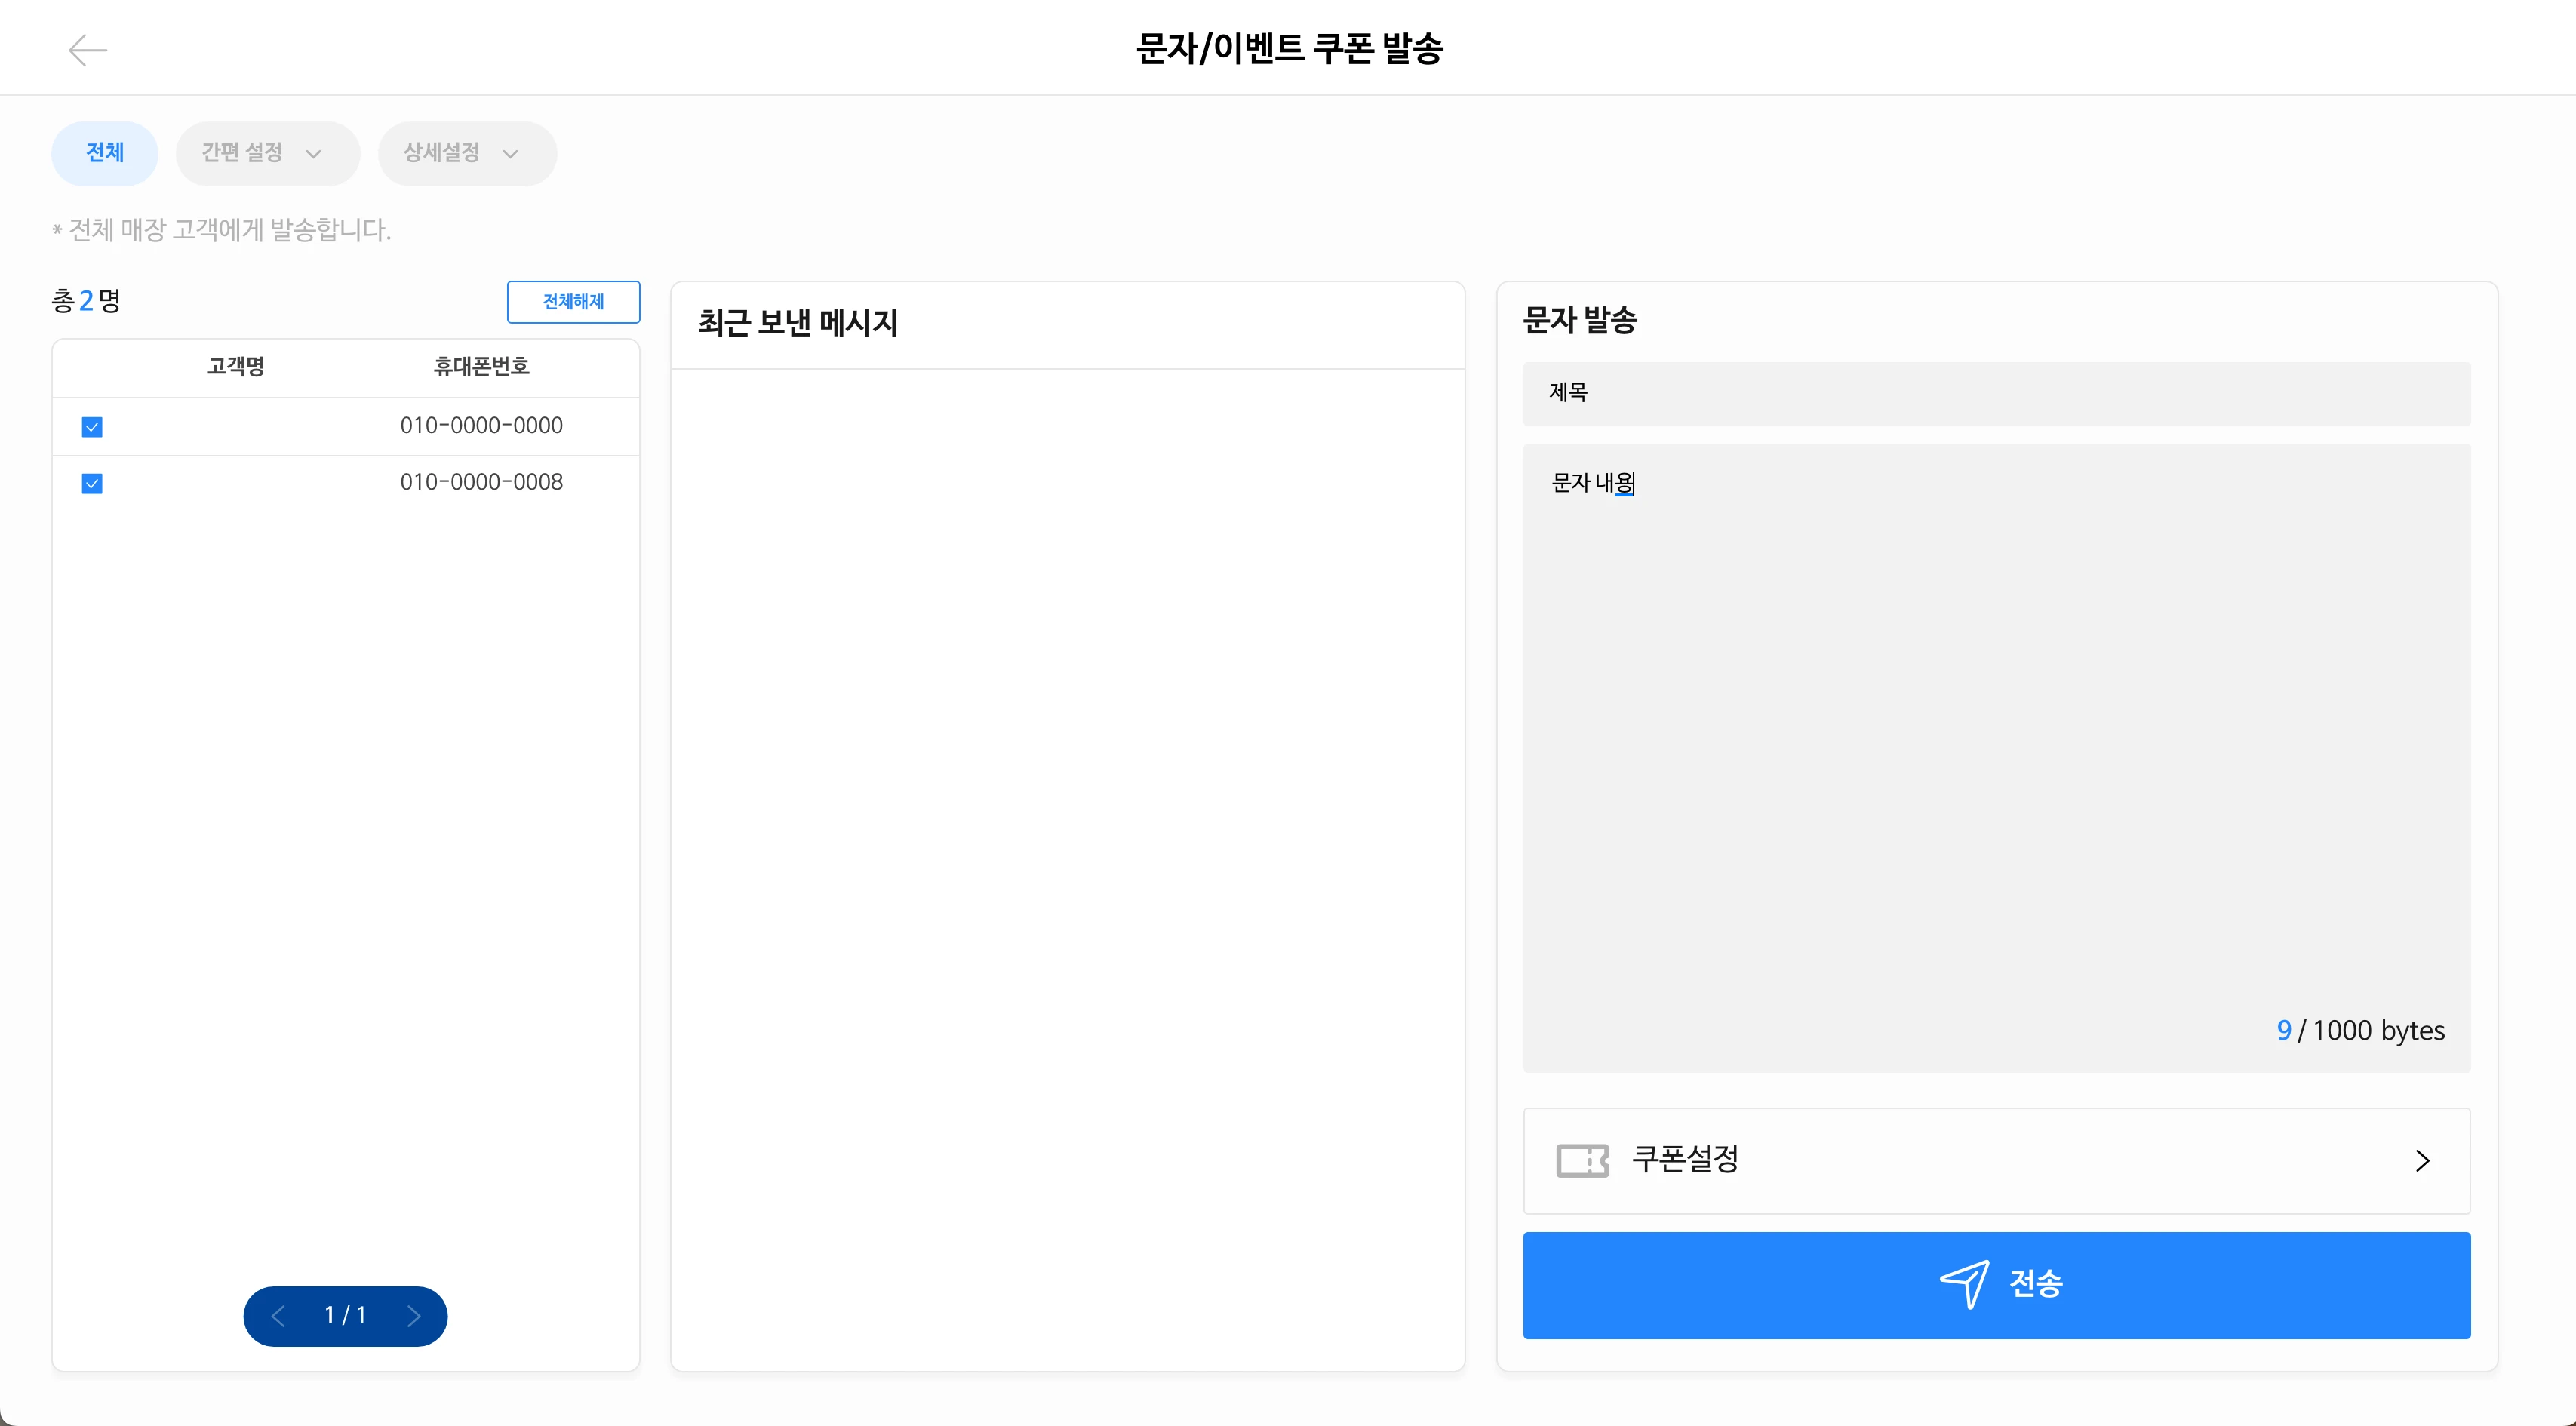This screenshot has height=1426, width=2576.
Task: Focus the 제목 input field
Action: pos(1996,393)
